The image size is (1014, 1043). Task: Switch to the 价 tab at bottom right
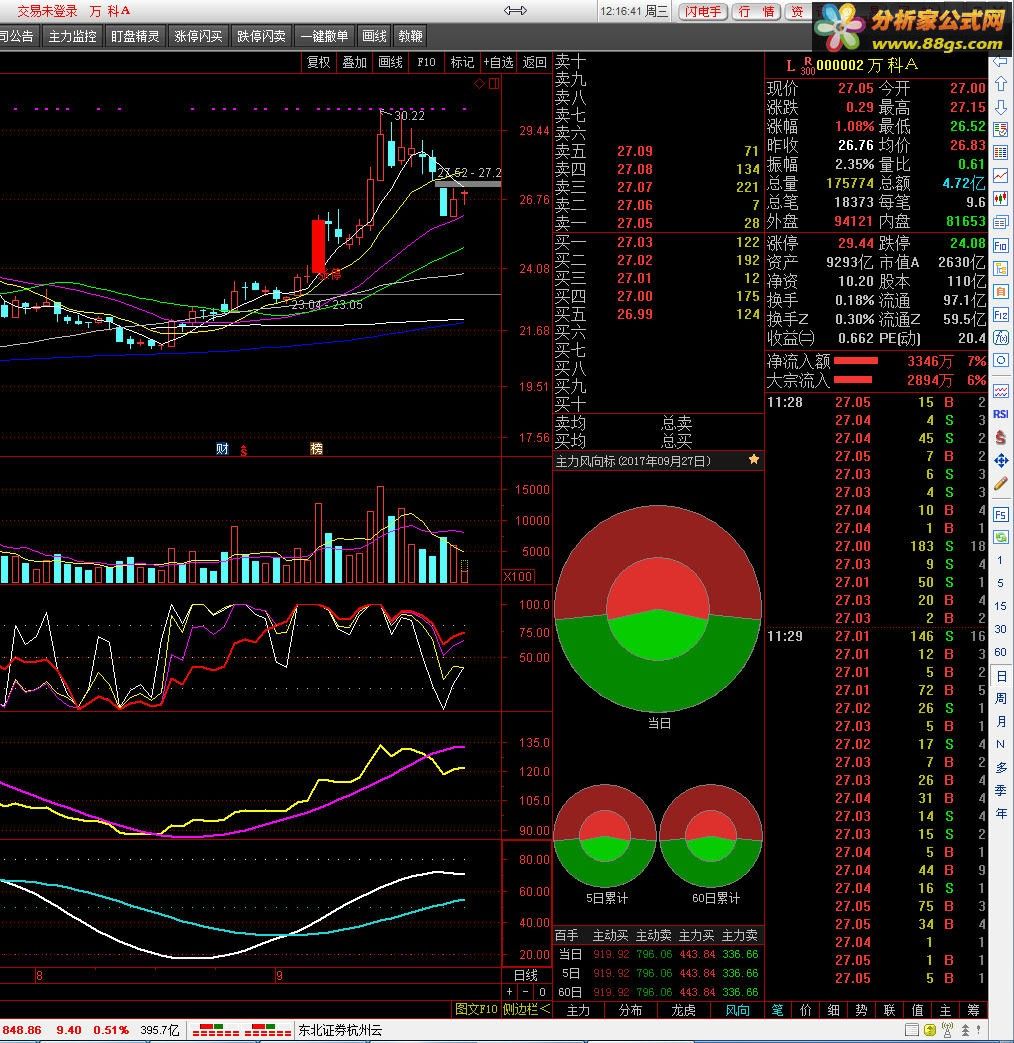click(806, 1010)
